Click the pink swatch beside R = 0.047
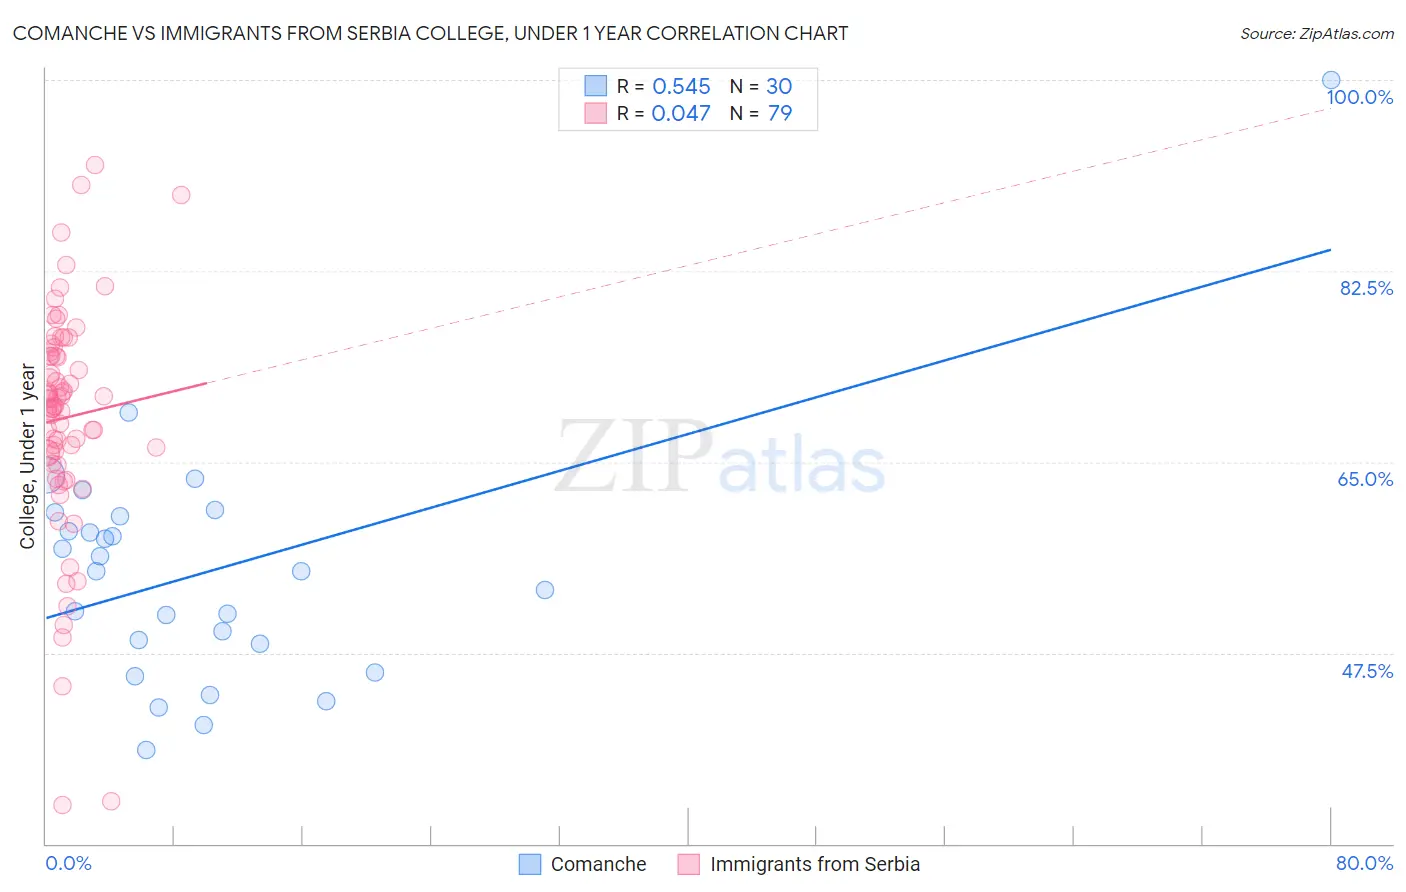The width and height of the screenshot is (1406, 892). (x=596, y=113)
